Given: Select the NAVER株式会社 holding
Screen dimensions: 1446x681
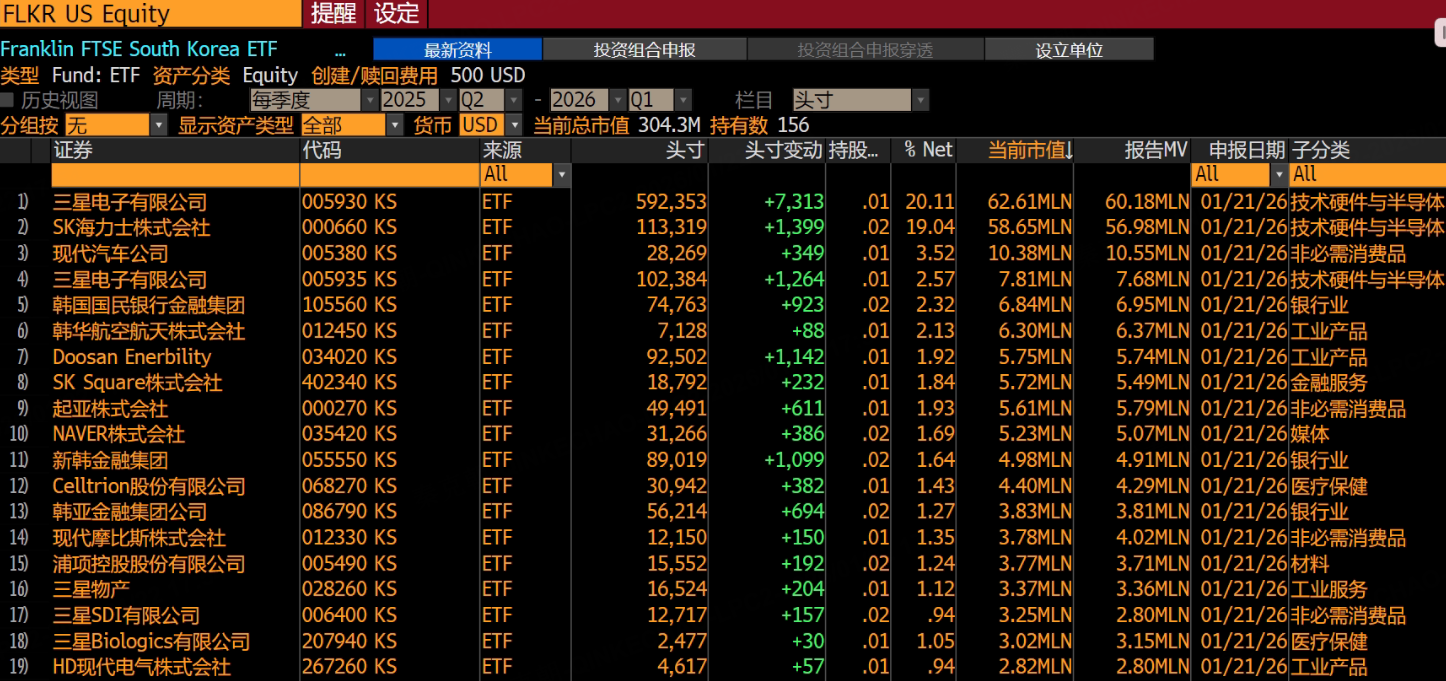Looking at the screenshot, I should [119, 434].
